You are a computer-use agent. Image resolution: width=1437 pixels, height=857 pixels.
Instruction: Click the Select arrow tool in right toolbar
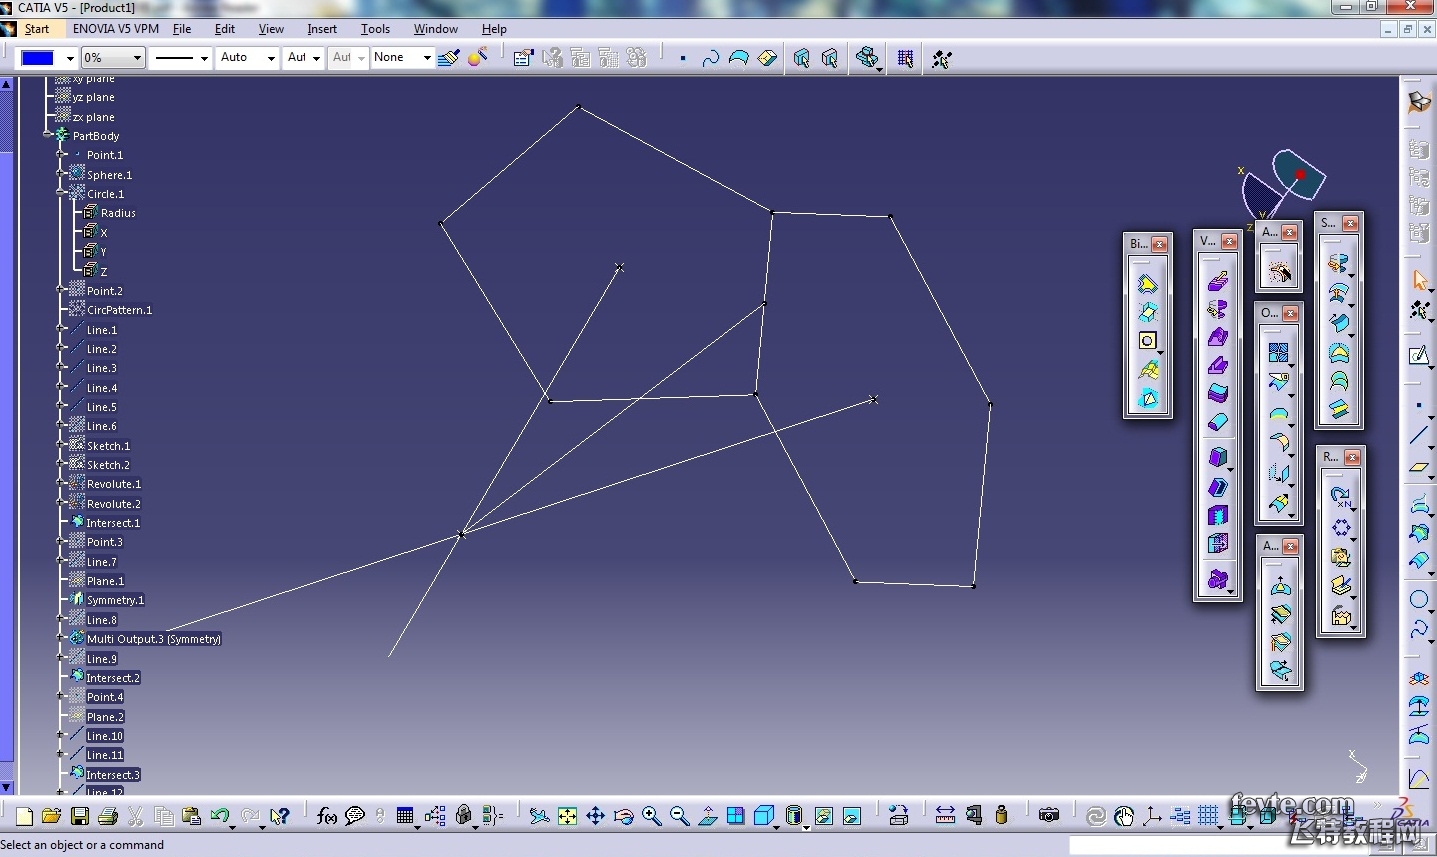tap(1419, 280)
